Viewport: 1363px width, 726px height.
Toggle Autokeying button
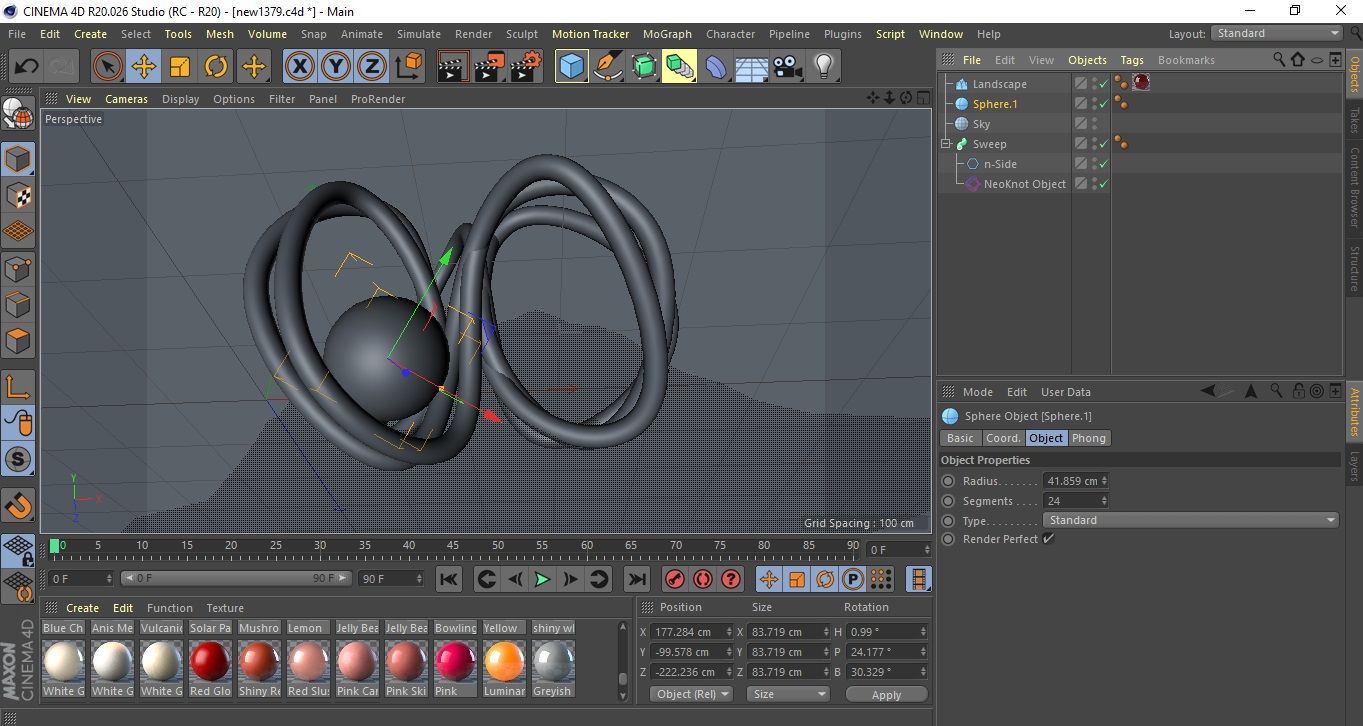tap(703, 579)
